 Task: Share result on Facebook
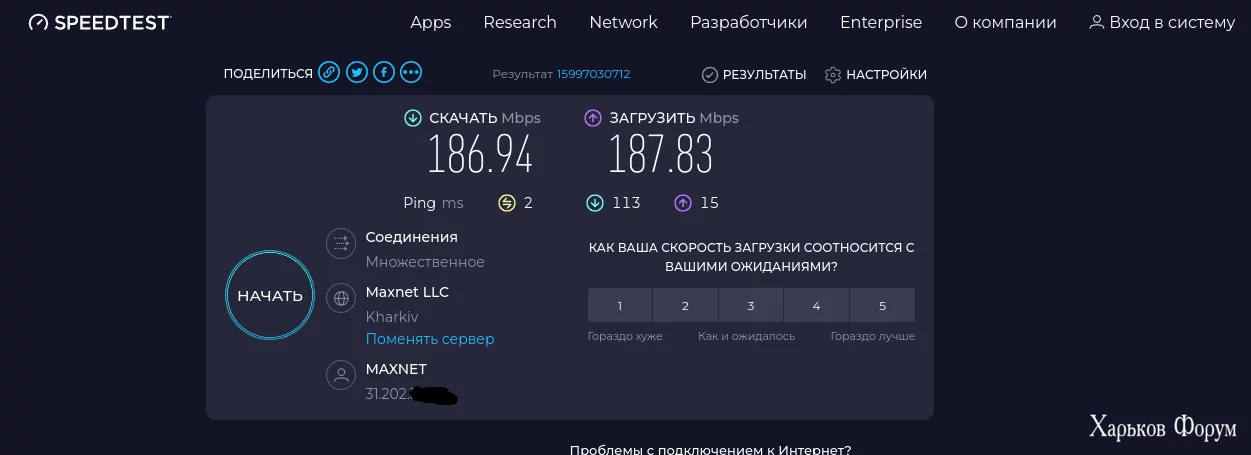pyautogui.click(x=384, y=73)
